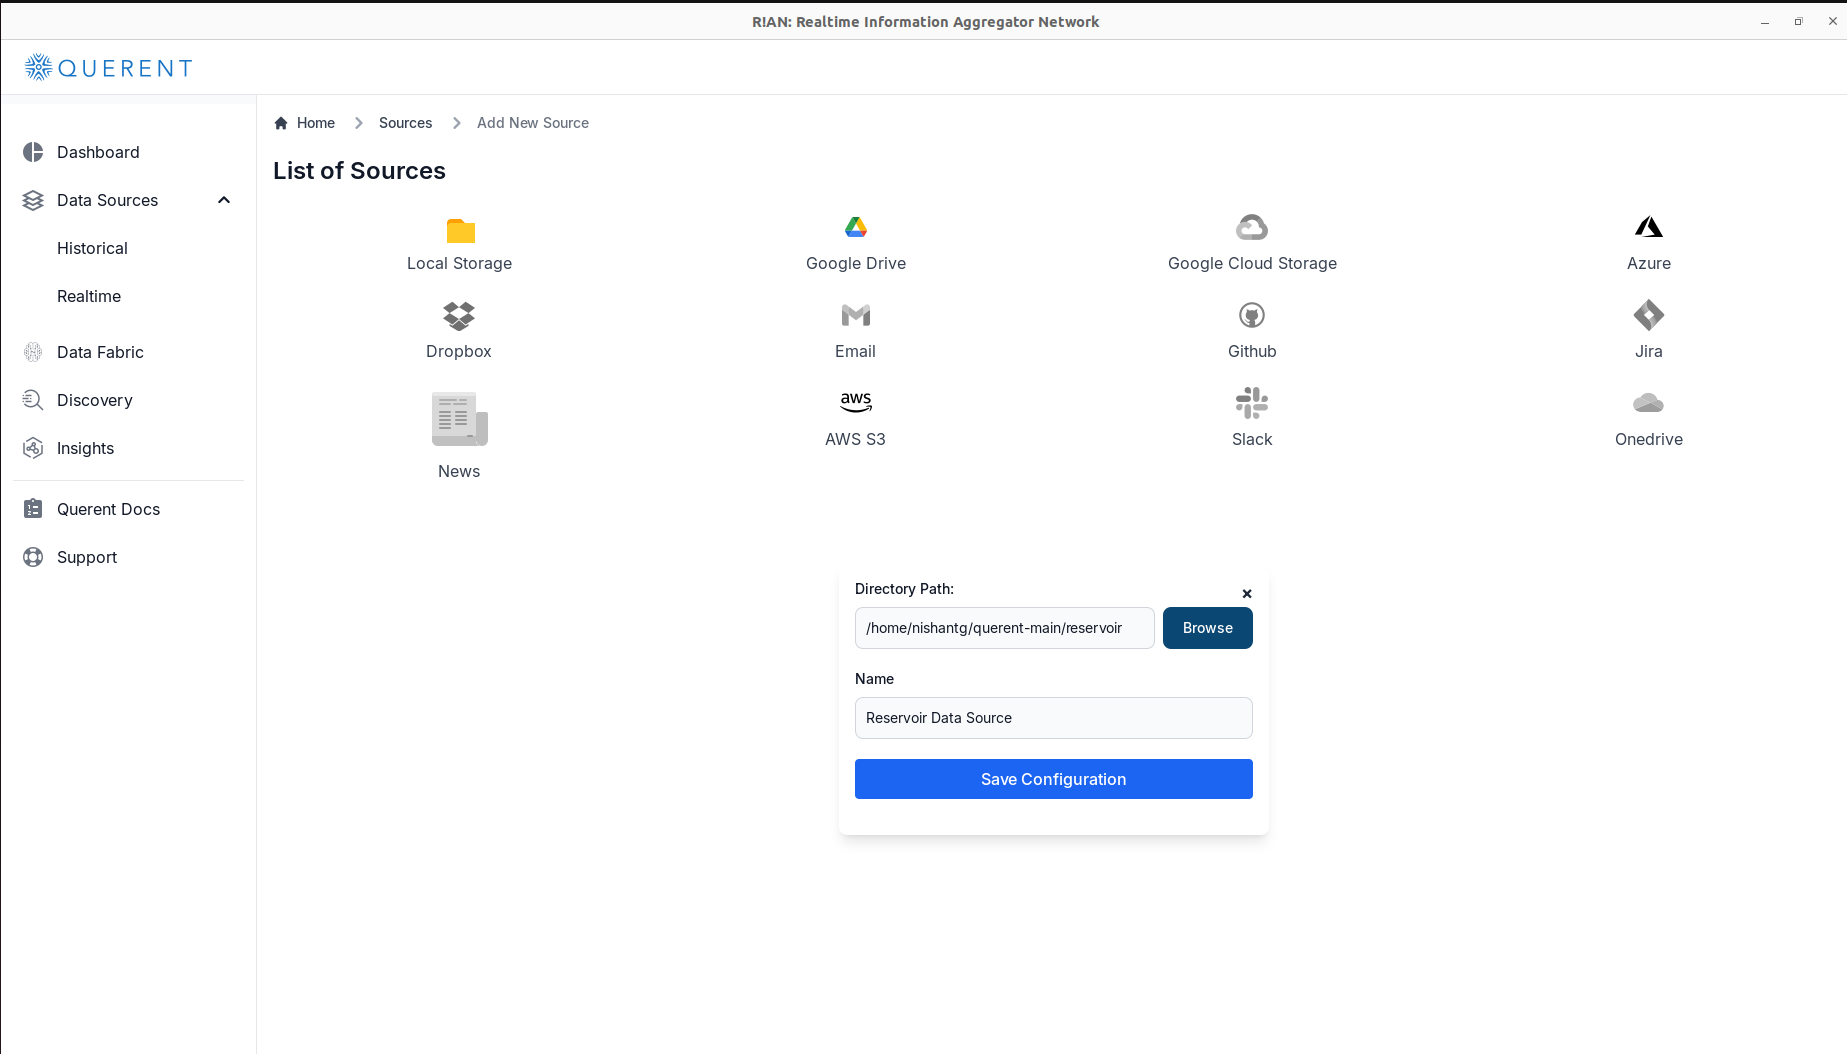Go to Home breadcrumb link
Screen dimensions: 1847x1054
[316, 123]
